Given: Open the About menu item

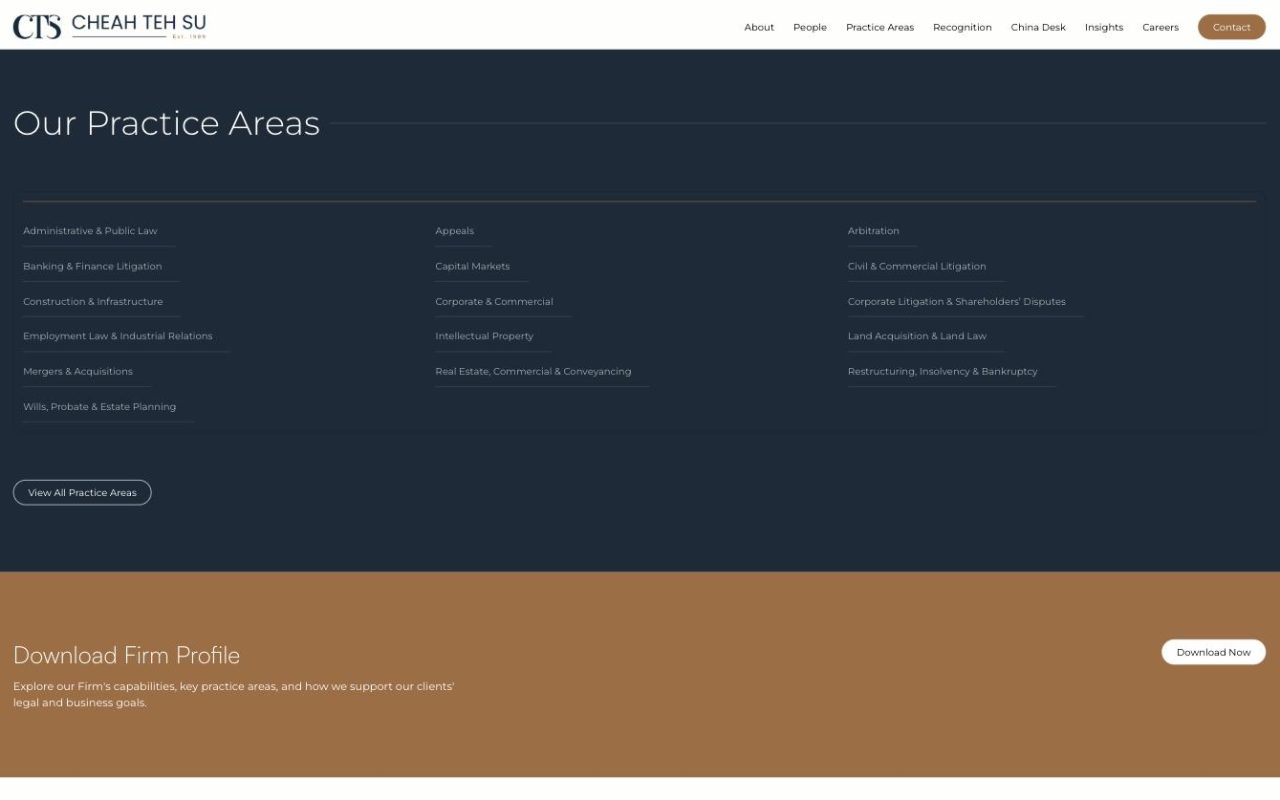Looking at the screenshot, I should [759, 27].
